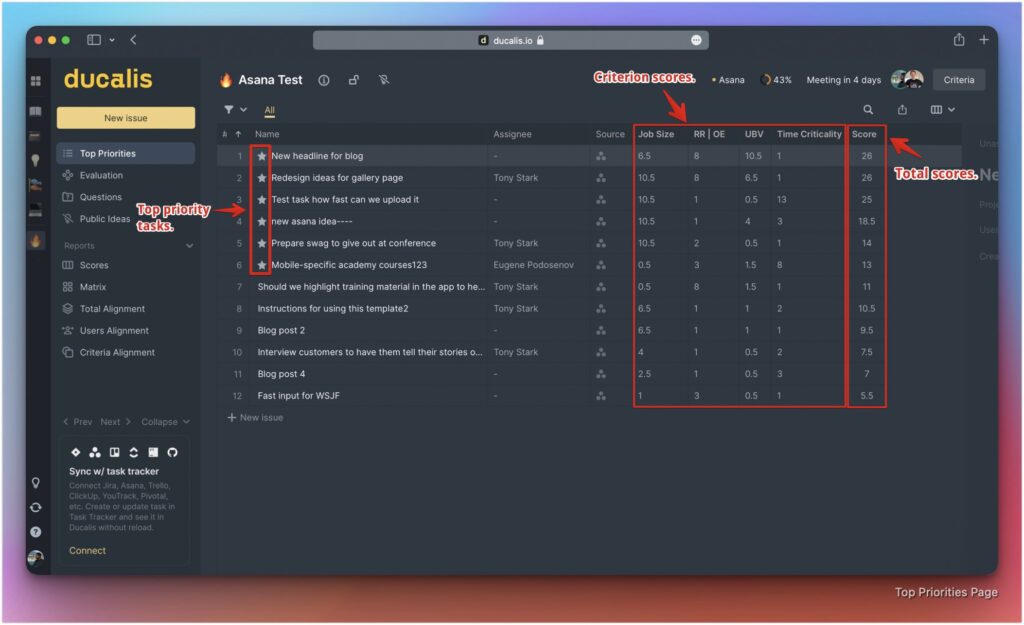Open Safari sidebar dropdown chevron
Viewport: 1024px width, 625px height.
tap(112, 40)
